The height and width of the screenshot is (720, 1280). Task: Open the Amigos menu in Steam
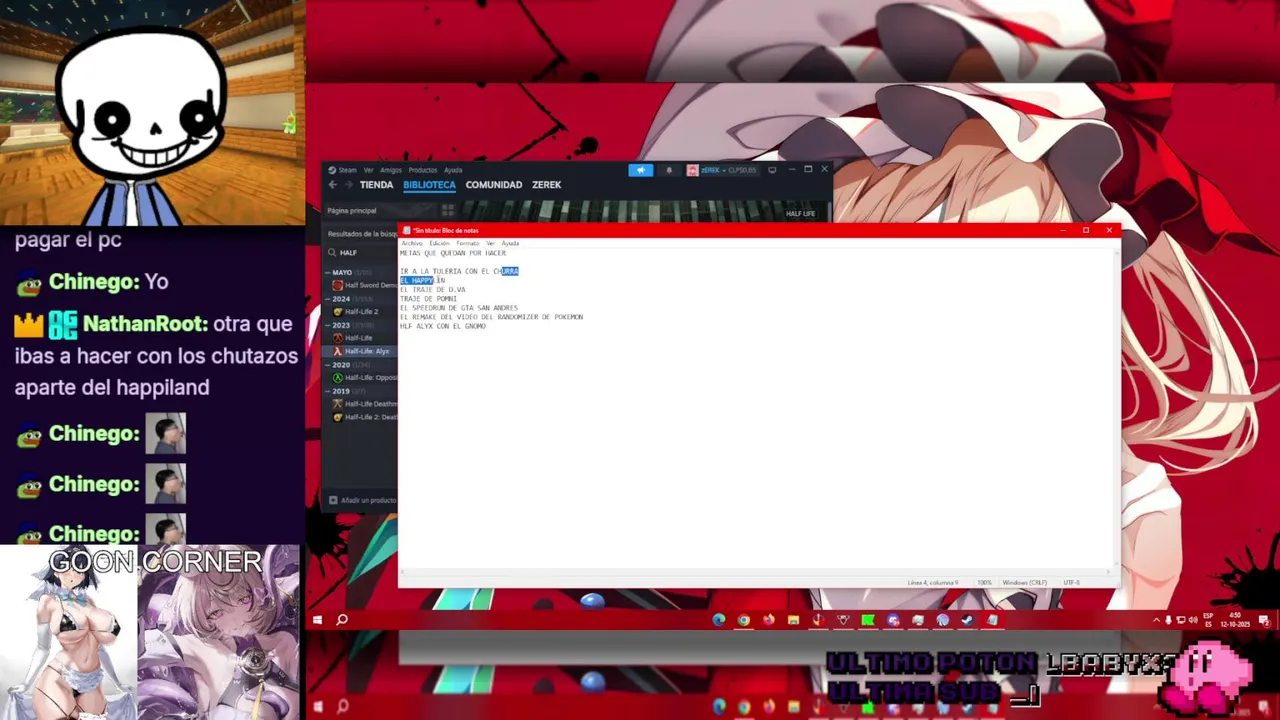coord(390,170)
